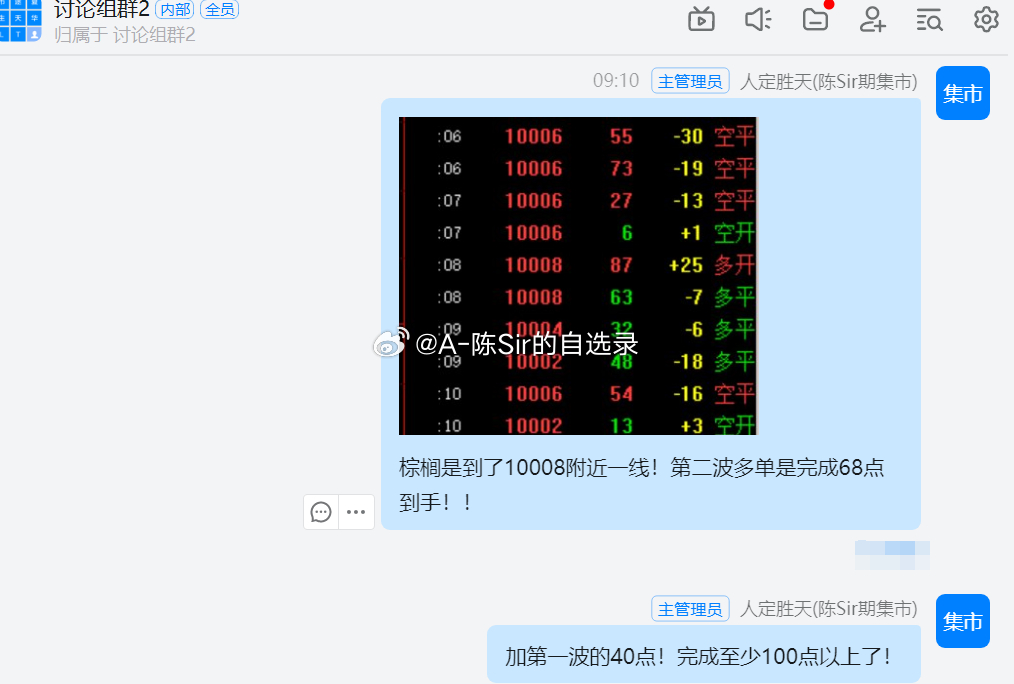Viewport: 1014px width, 684px height.
Task: Click the 内部 tag next to group name
Action: (x=175, y=10)
